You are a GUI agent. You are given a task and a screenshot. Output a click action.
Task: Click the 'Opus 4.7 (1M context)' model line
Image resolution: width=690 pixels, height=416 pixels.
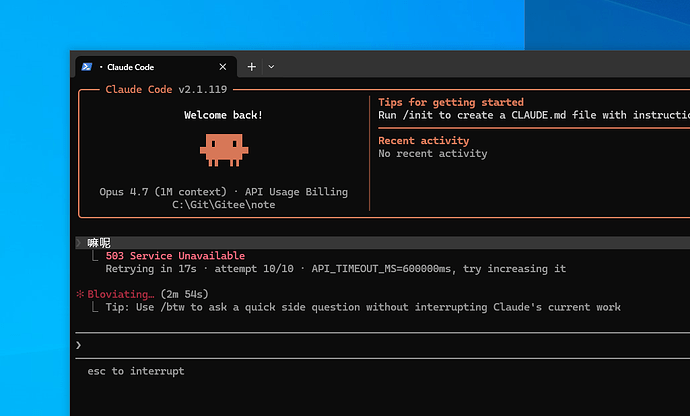[224, 192]
